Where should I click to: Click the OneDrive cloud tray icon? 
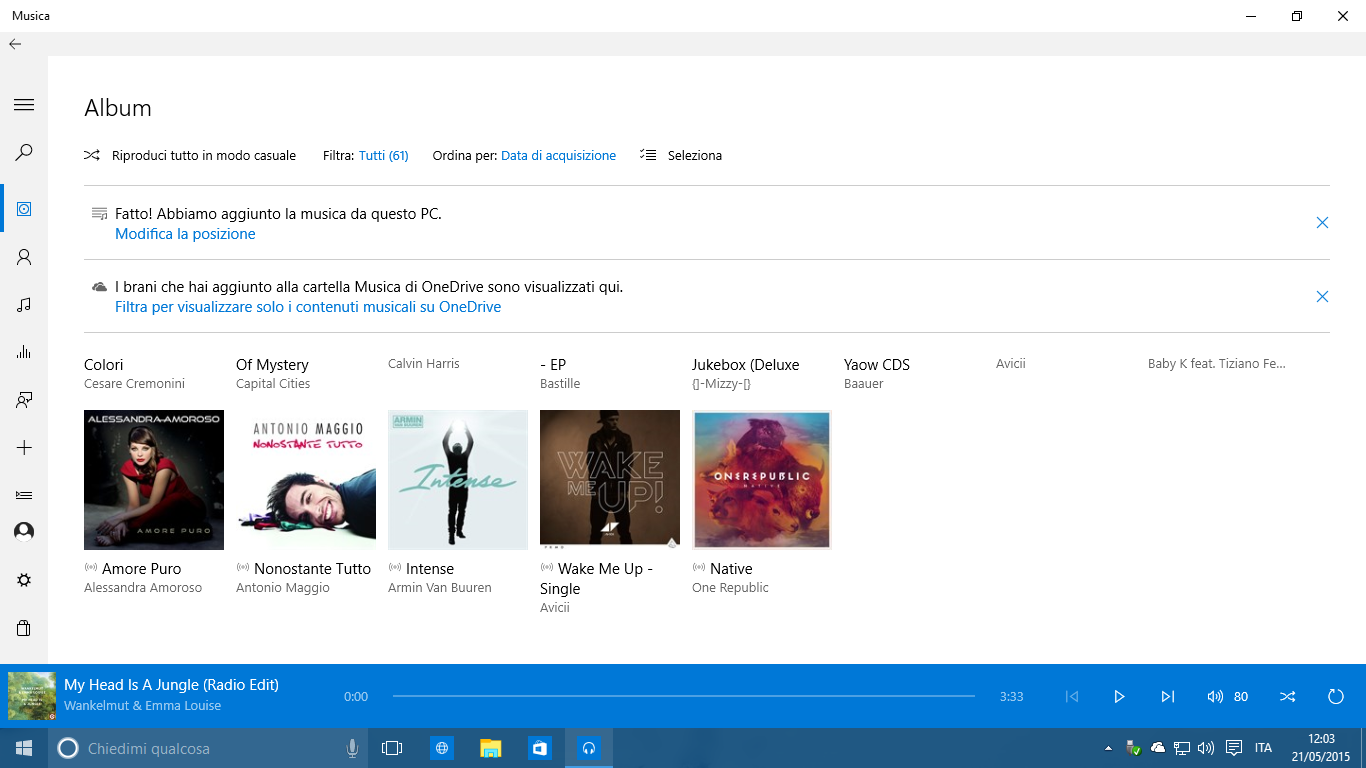pyautogui.click(x=1158, y=748)
